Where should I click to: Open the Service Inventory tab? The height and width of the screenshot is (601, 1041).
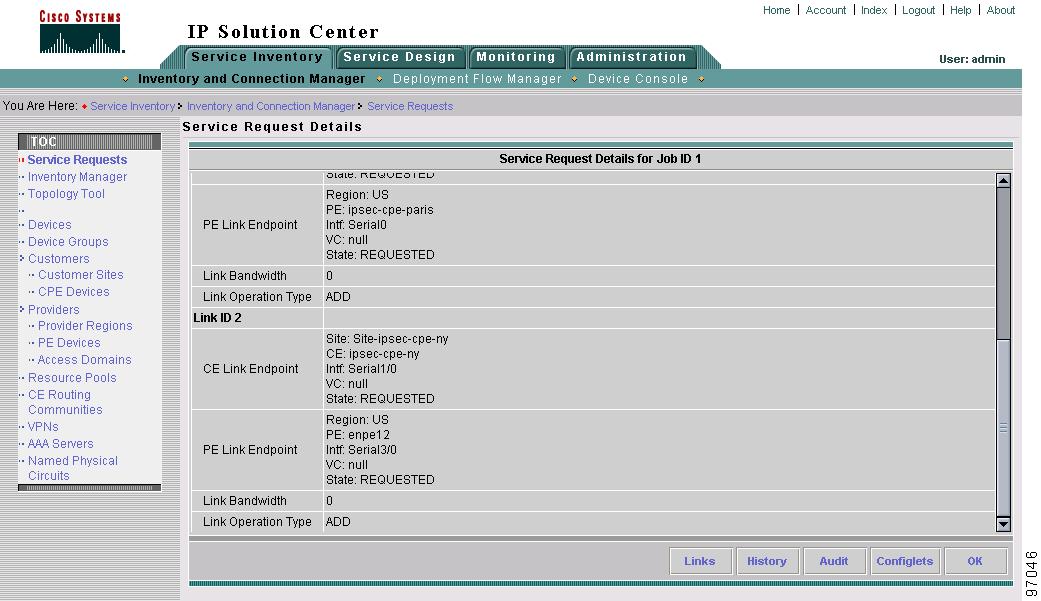(257, 57)
